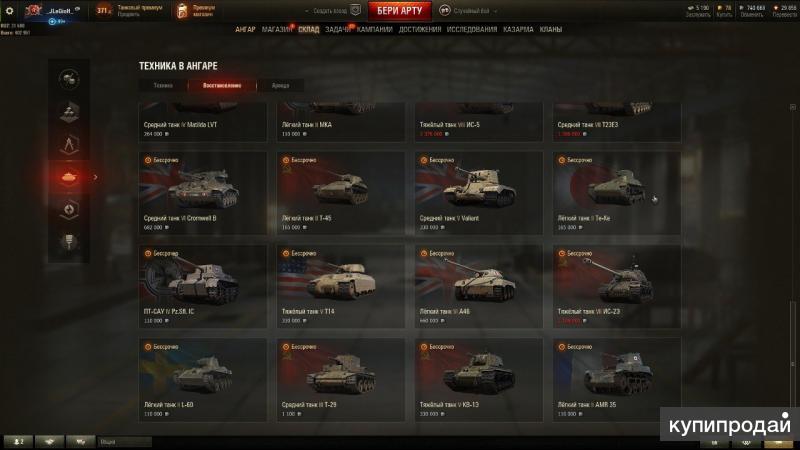The height and width of the screenshot is (450, 800).
Task: Click the platoon shield icon by БЕРИ АРТУ
Action: click(x=356, y=10)
